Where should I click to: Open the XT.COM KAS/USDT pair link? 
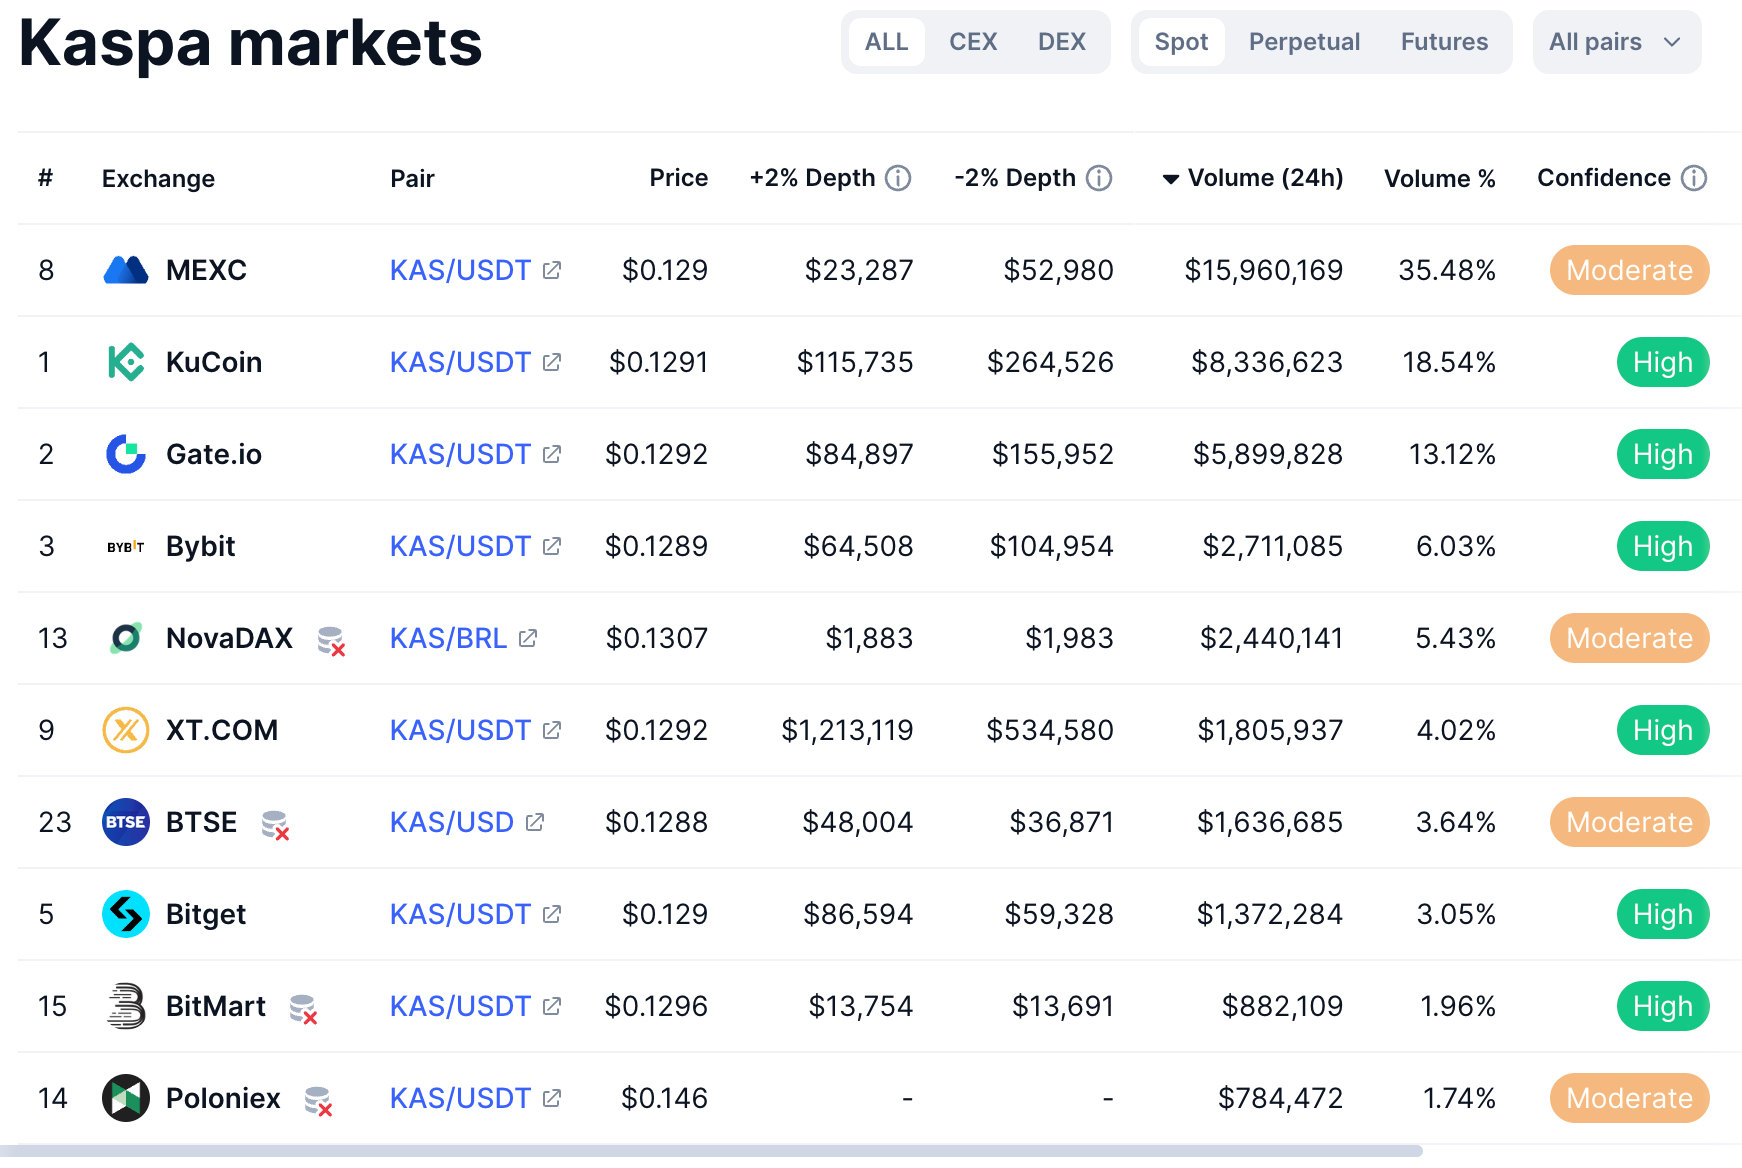pos(460,730)
